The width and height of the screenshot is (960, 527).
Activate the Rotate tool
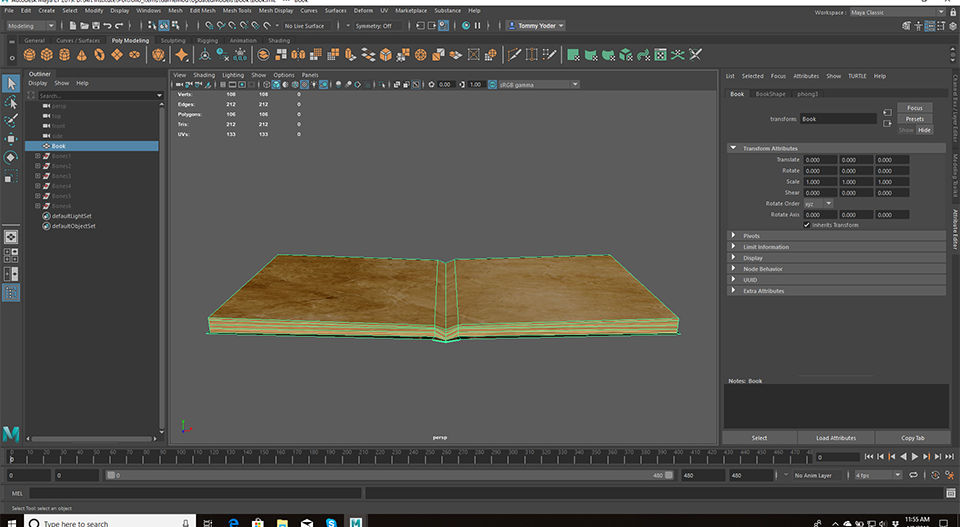[x=11, y=157]
